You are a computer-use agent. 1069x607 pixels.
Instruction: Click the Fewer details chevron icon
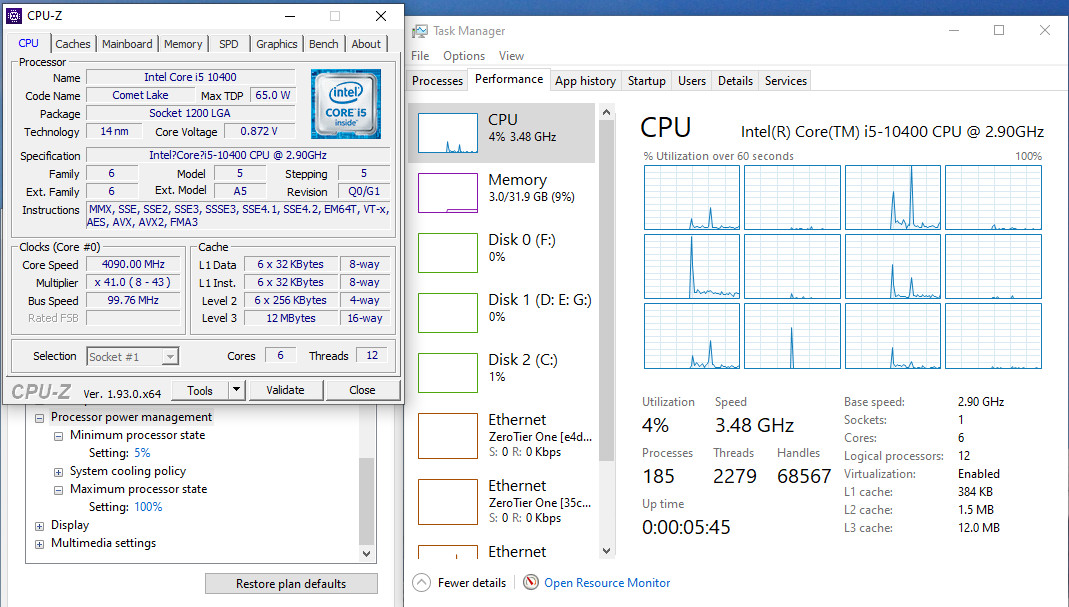421,582
